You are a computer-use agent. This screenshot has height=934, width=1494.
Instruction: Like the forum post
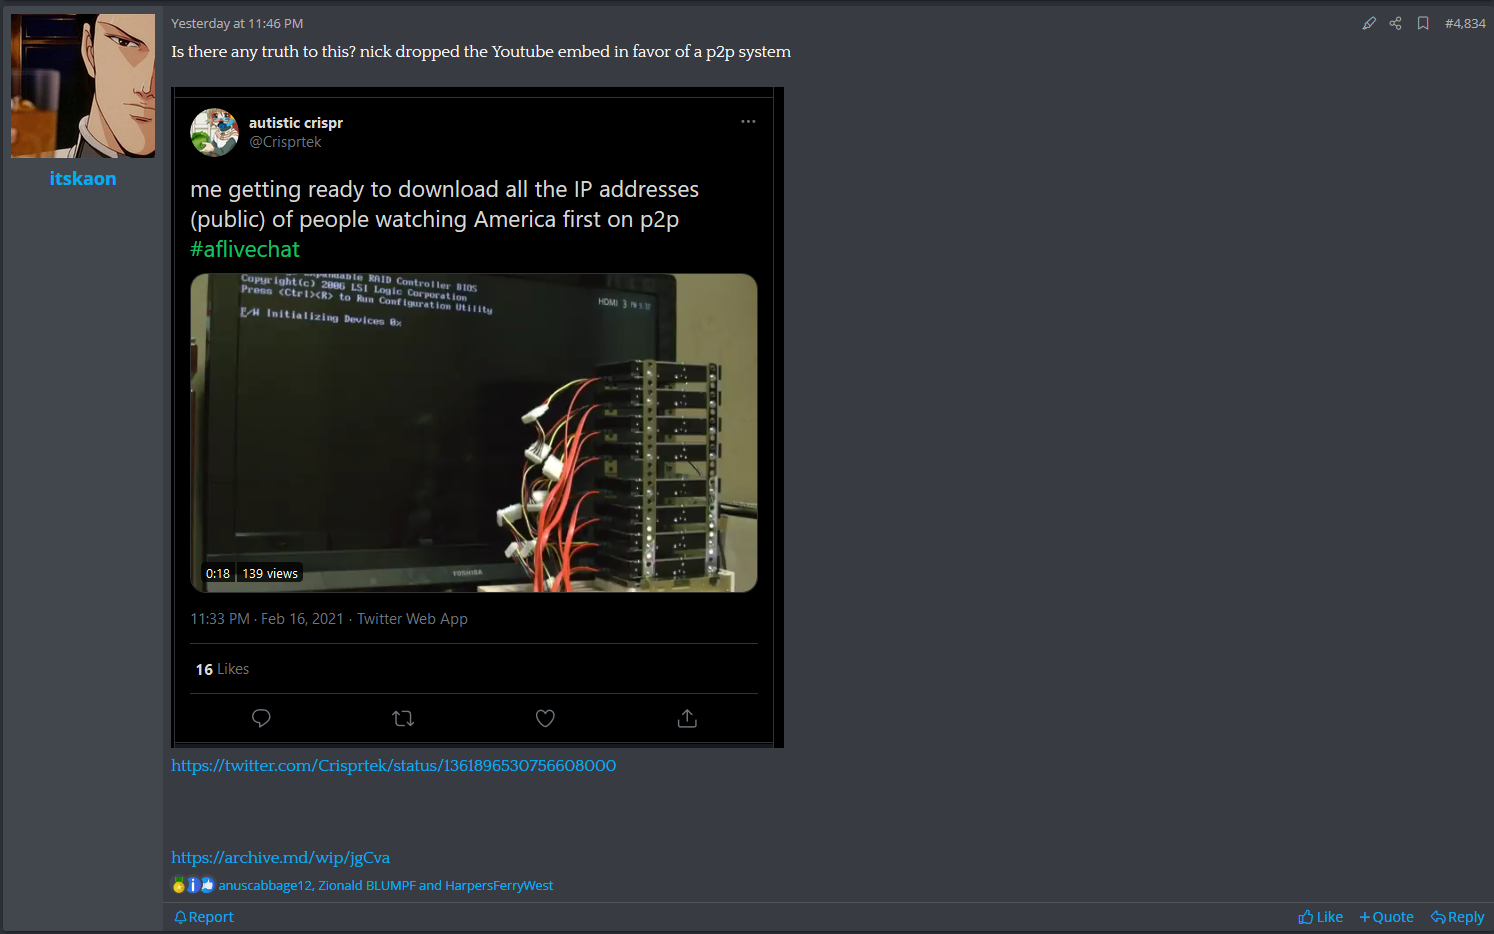coord(1320,917)
